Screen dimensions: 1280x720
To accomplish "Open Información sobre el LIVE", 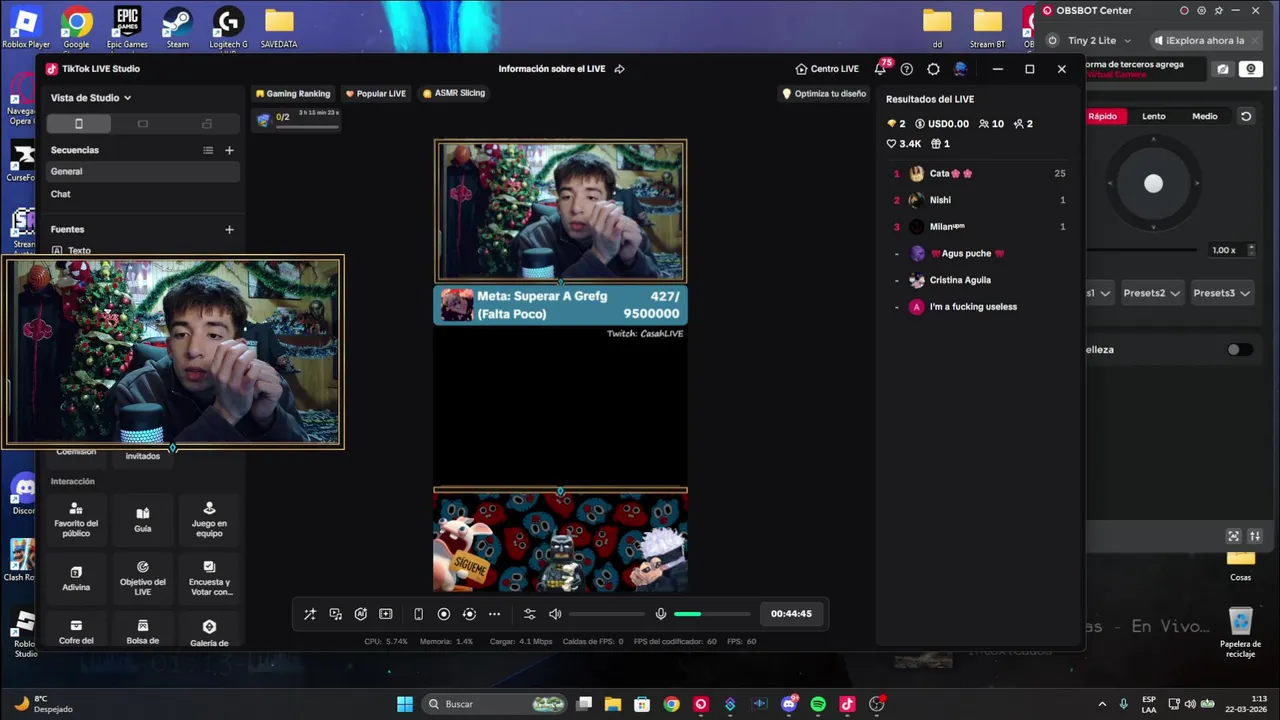I will point(552,69).
